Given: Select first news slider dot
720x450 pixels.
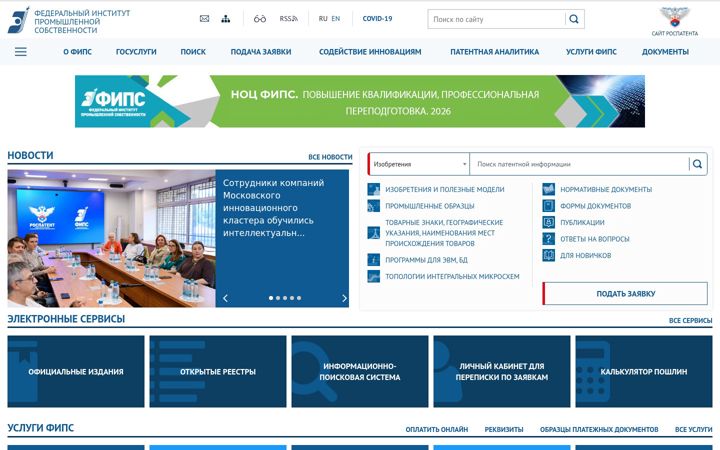Looking at the screenshot, I should point(271,298).
